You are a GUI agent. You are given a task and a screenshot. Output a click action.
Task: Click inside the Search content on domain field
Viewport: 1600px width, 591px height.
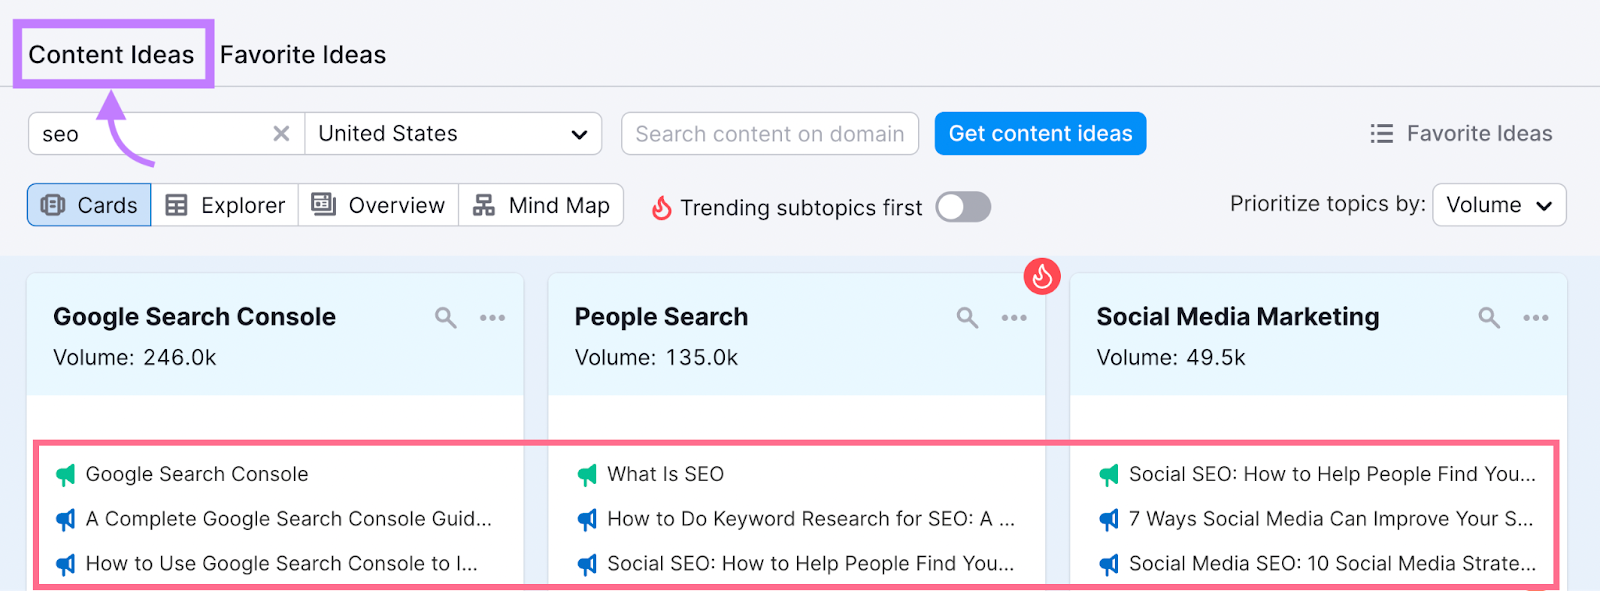coord(770,133)
